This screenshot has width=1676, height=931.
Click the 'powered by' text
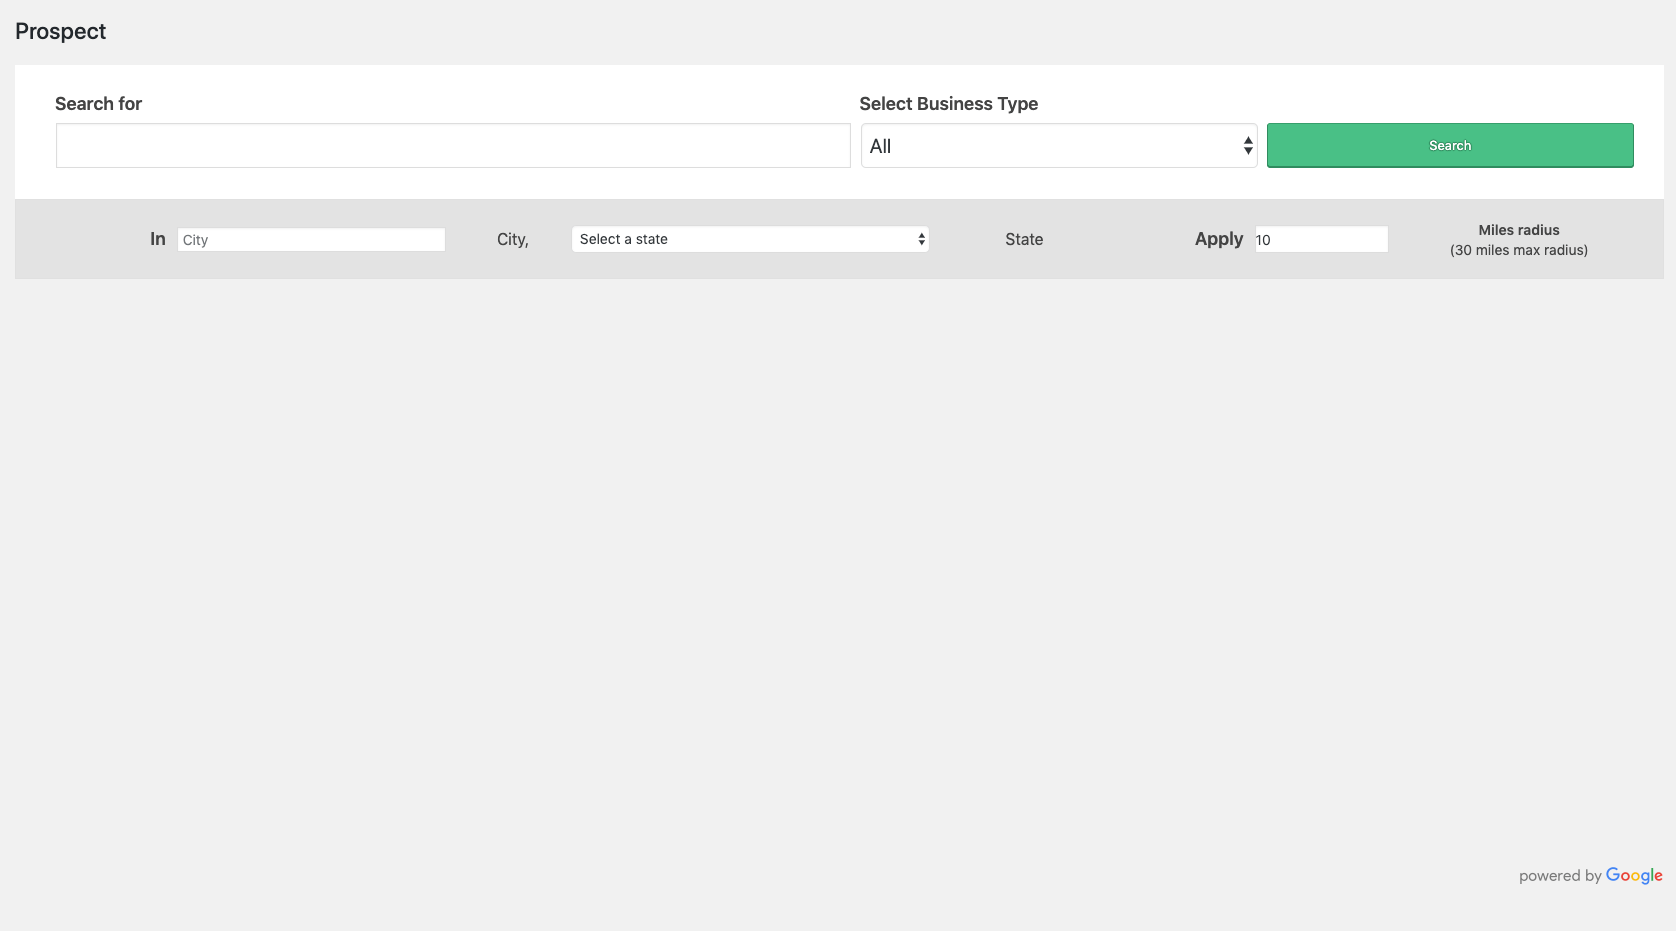[1560, 876]
